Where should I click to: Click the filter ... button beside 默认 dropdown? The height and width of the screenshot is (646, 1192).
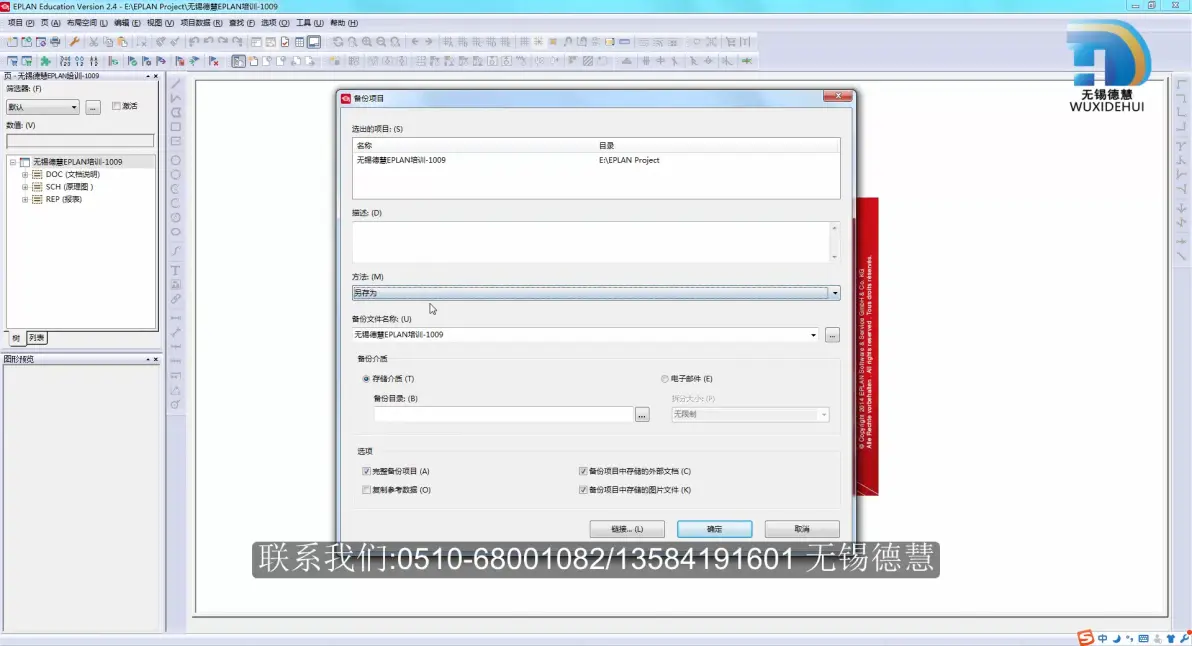(93, 107)
